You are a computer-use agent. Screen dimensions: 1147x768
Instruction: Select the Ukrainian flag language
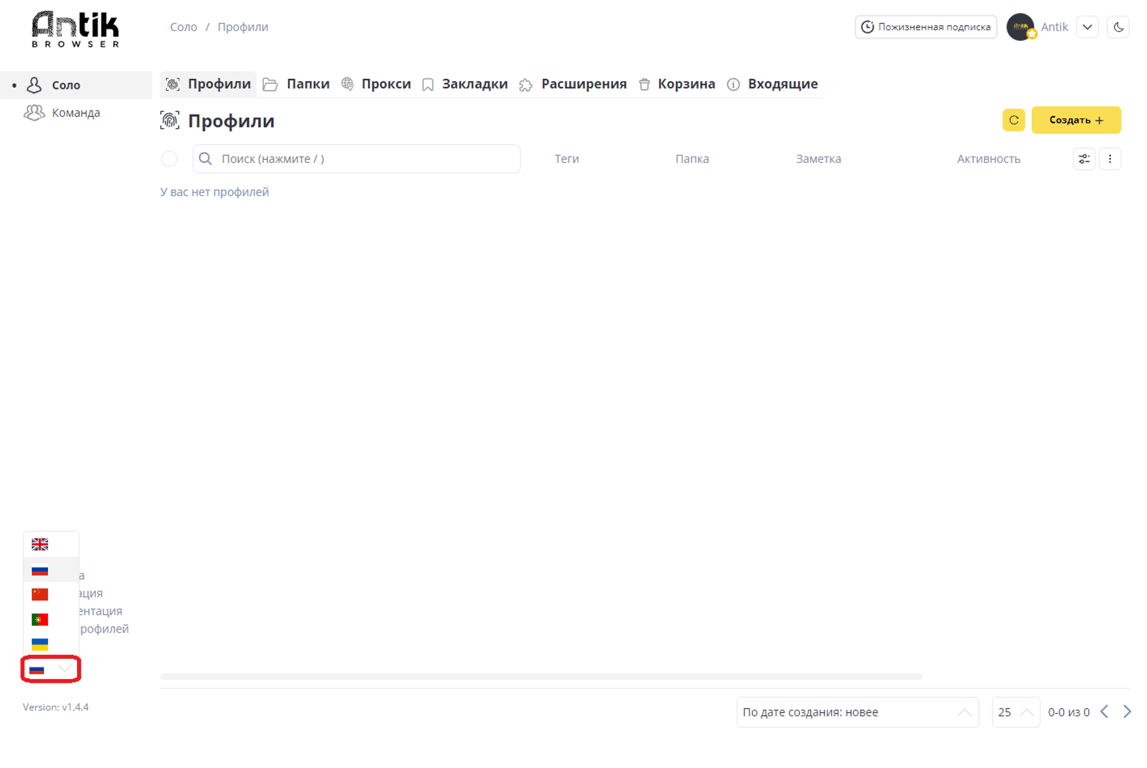click(x=40, y=644)
